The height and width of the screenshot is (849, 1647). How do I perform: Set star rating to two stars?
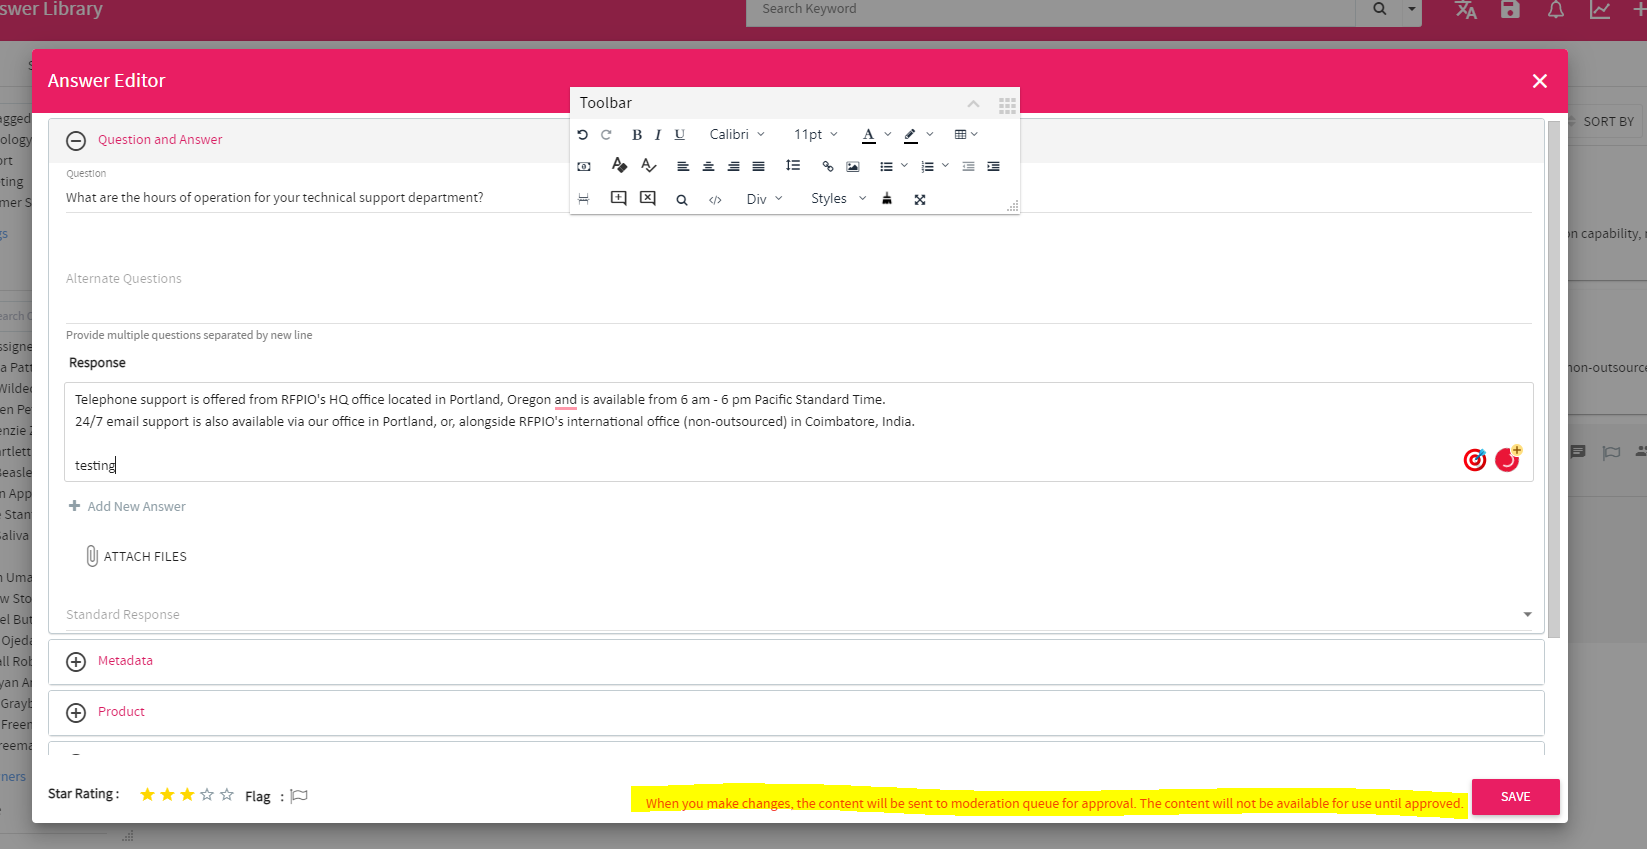pos(167,795)
